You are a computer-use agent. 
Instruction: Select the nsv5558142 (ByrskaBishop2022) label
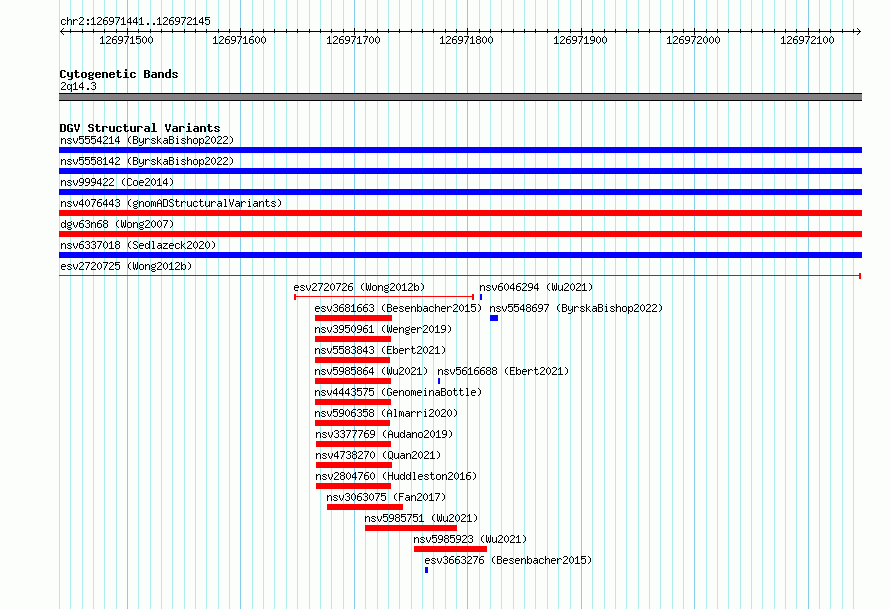(x=147, y=161)
